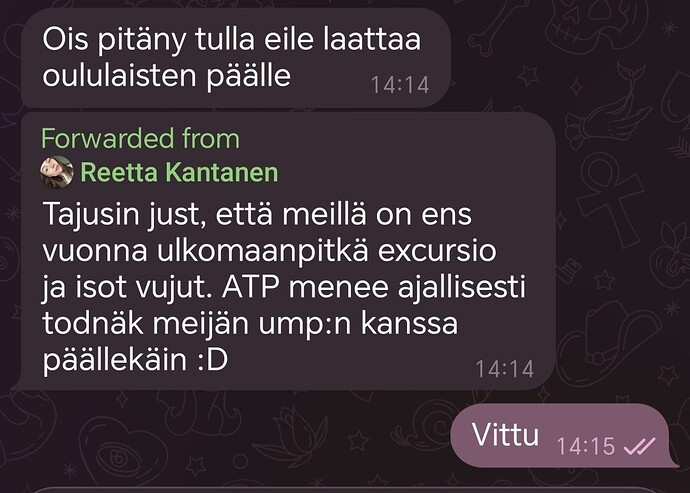Click the hand holding plant doodle
Screen dimensions: 690x493
tap(609, 108)
